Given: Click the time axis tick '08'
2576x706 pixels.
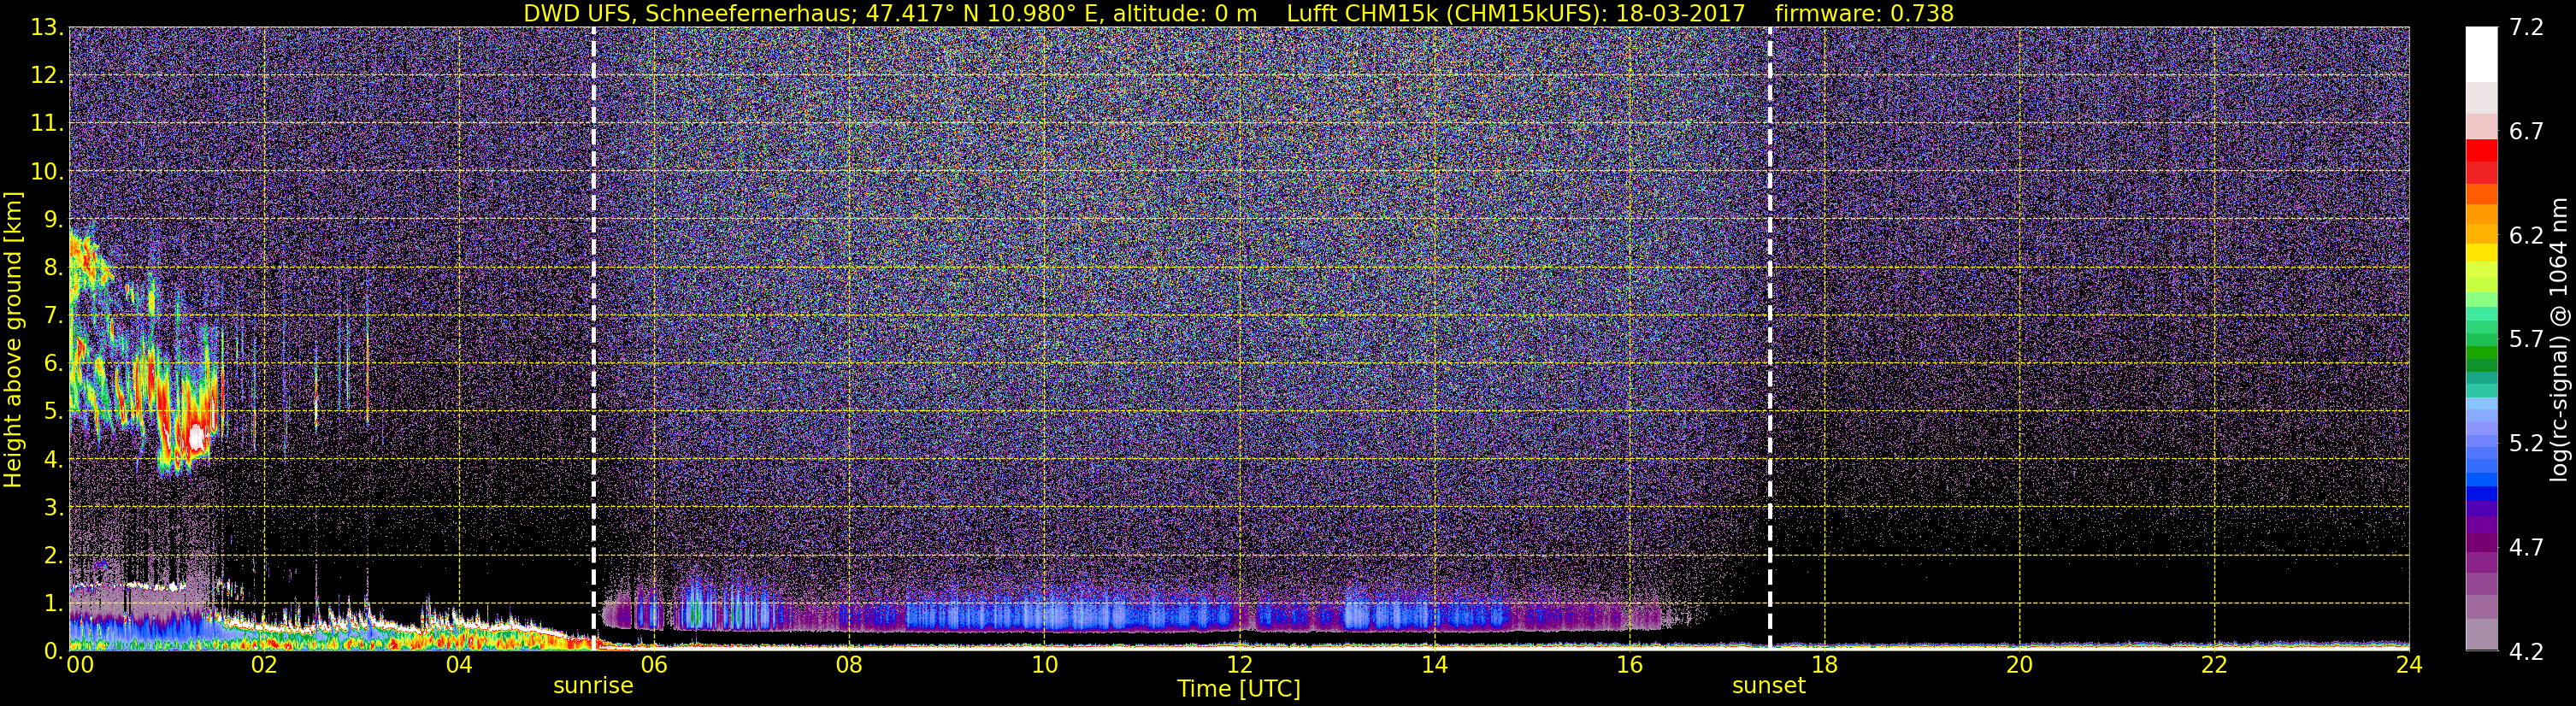Looking at the screenshot, I should point(849,665).
